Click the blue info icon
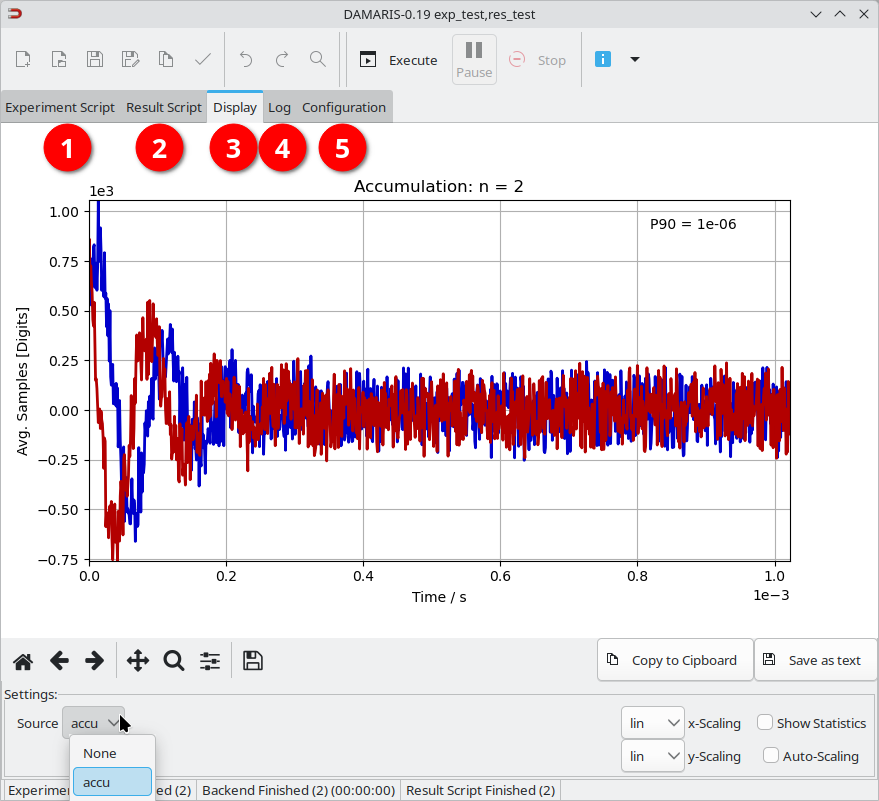The height and width of the screenshot is (801, 879). [603, 59]
